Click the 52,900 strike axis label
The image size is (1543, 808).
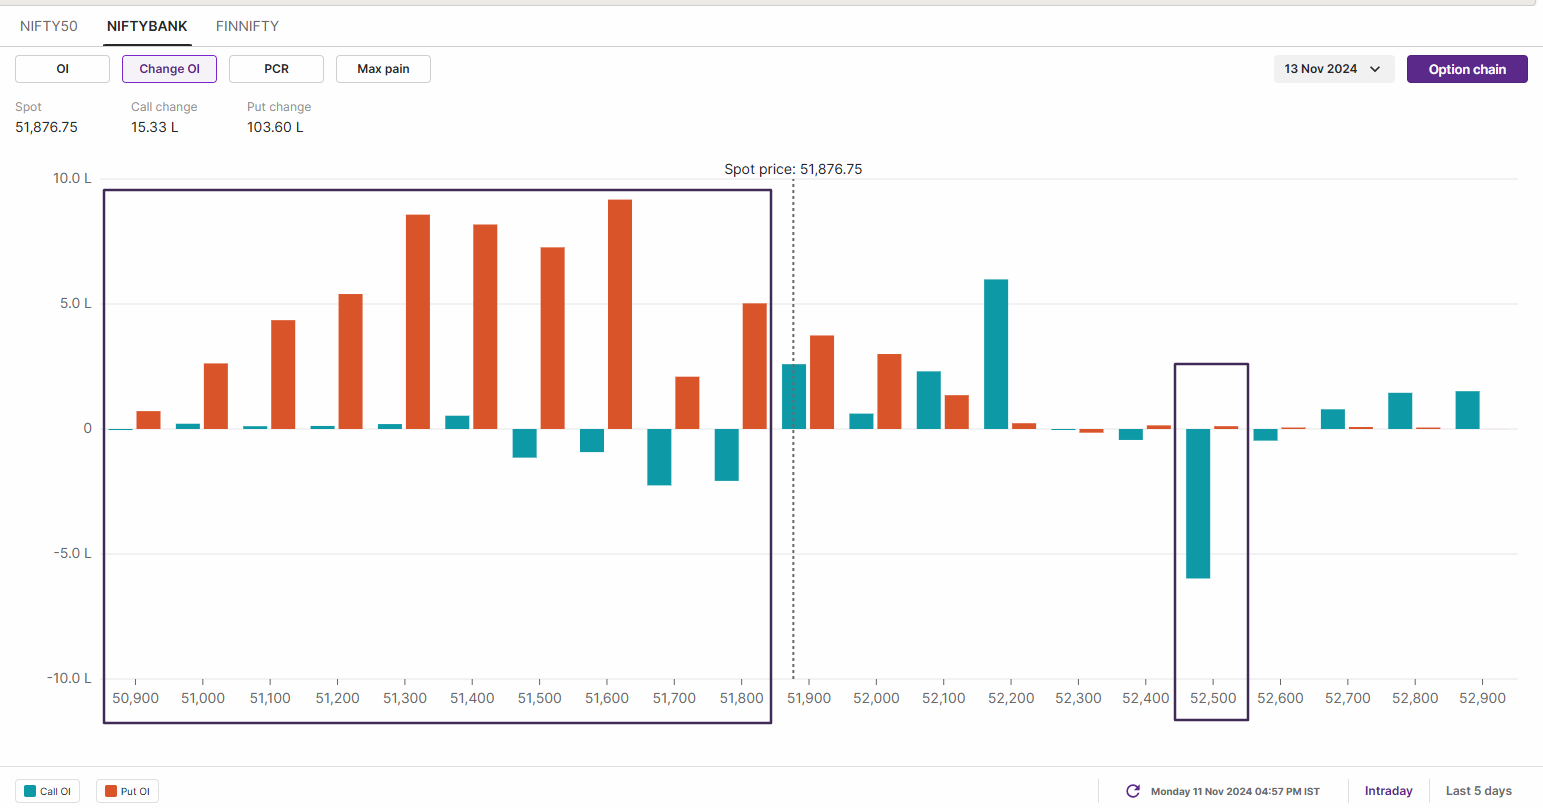coord(1482,698)
